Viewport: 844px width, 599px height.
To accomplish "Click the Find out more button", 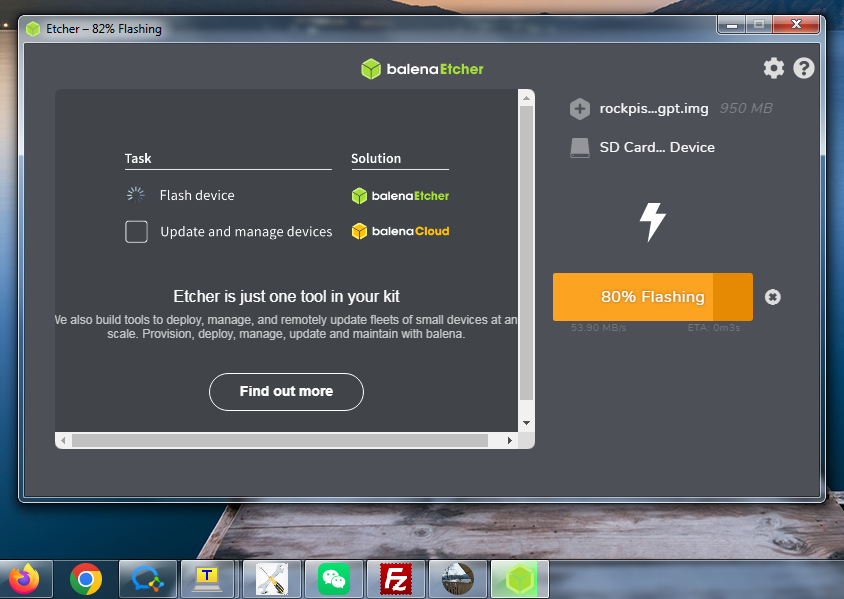I will (286, 392).
